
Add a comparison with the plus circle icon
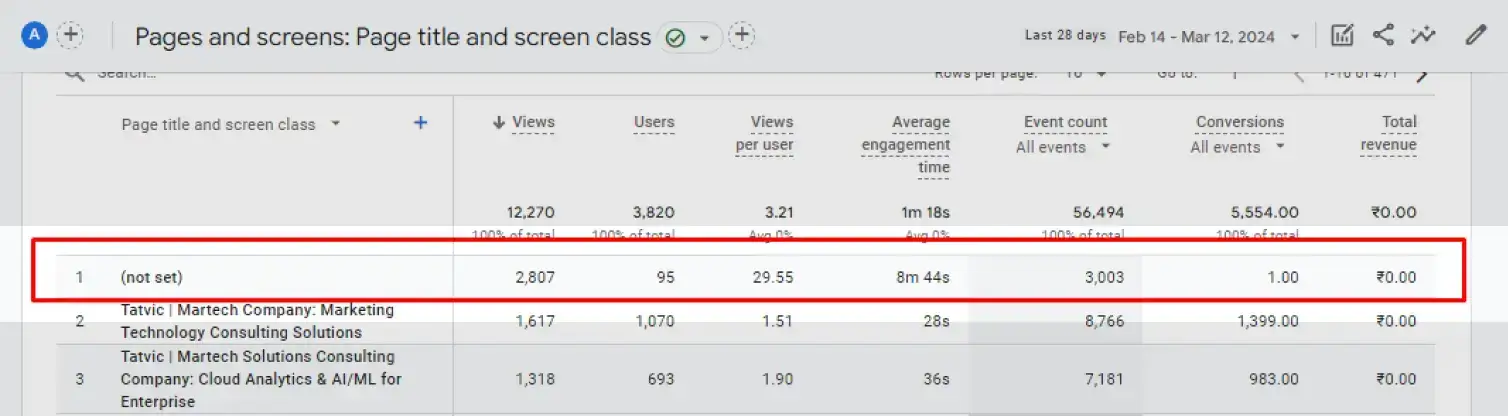[x=70, y=36]
